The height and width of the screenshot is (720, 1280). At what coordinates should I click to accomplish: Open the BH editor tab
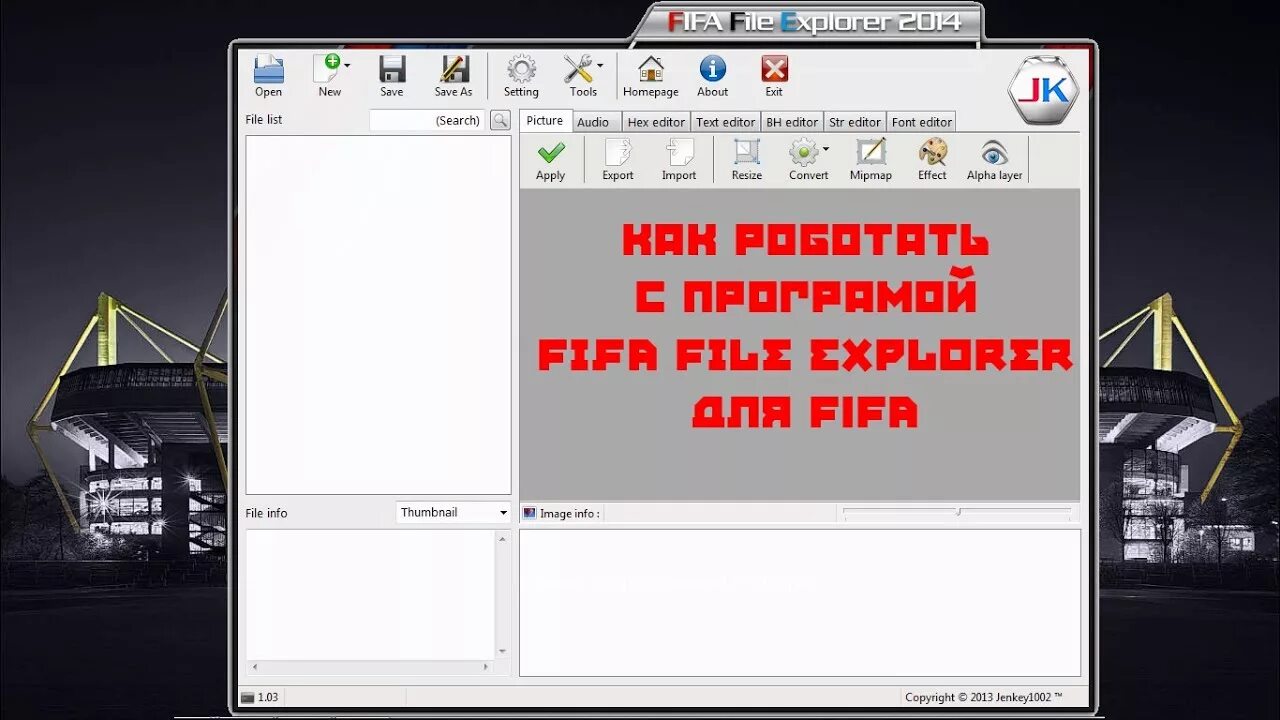(x=792, y=122)
